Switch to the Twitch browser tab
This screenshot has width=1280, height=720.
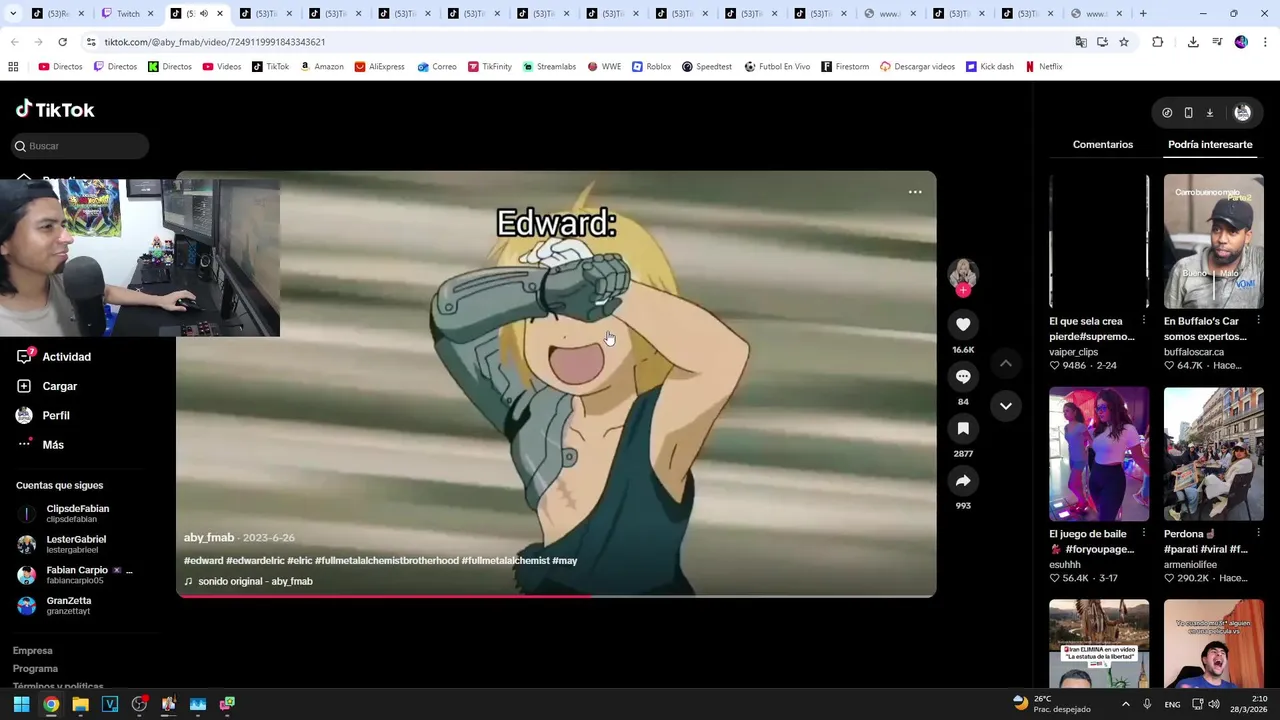pos(128,14)
